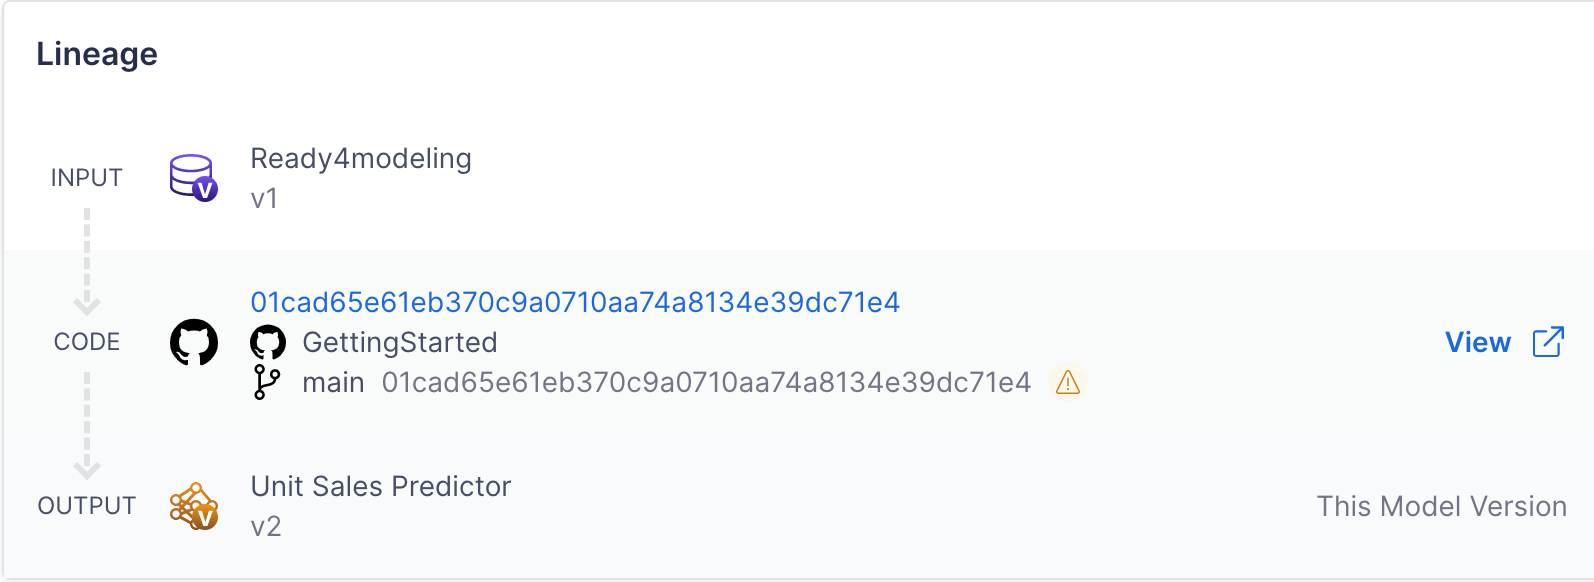Click the orange warning triangle icon
The image size is (1594, 582).
(1068, 382)
